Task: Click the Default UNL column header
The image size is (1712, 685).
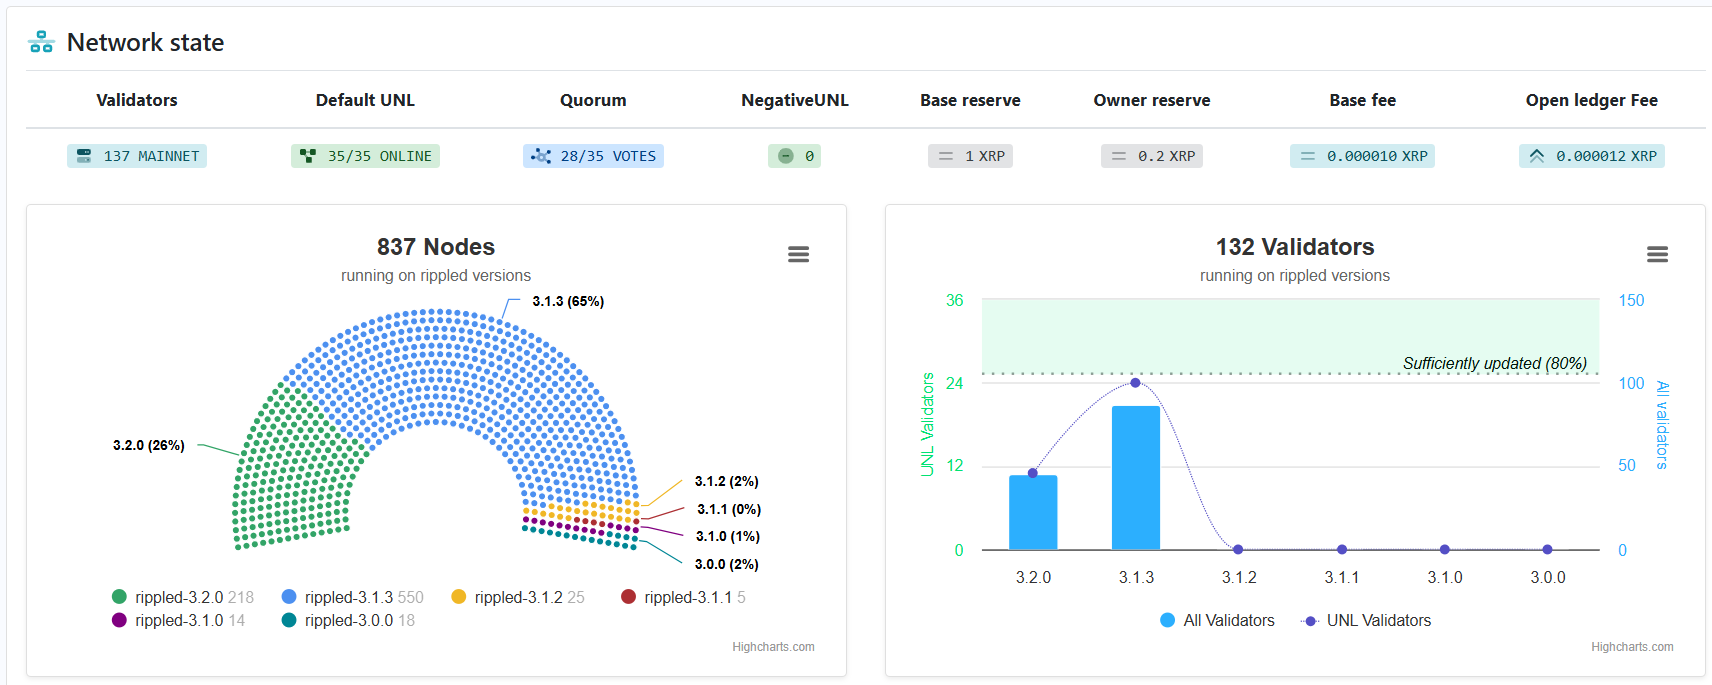Action: coord(365,100)
